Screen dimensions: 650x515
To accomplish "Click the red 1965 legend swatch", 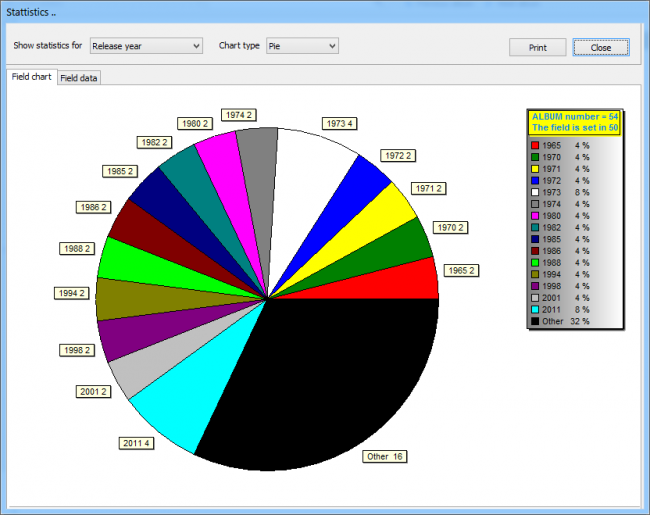I will point(535,146).
